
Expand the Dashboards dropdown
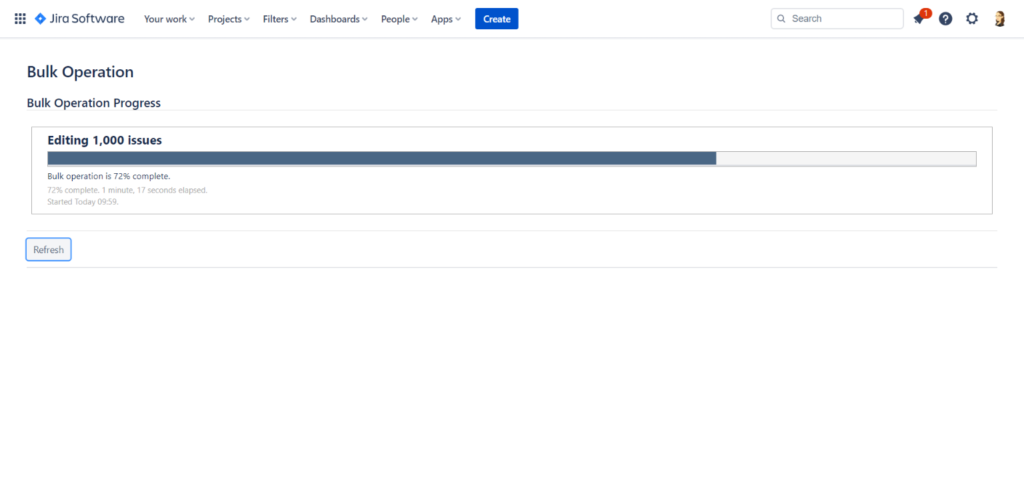(x=338, y=19)
